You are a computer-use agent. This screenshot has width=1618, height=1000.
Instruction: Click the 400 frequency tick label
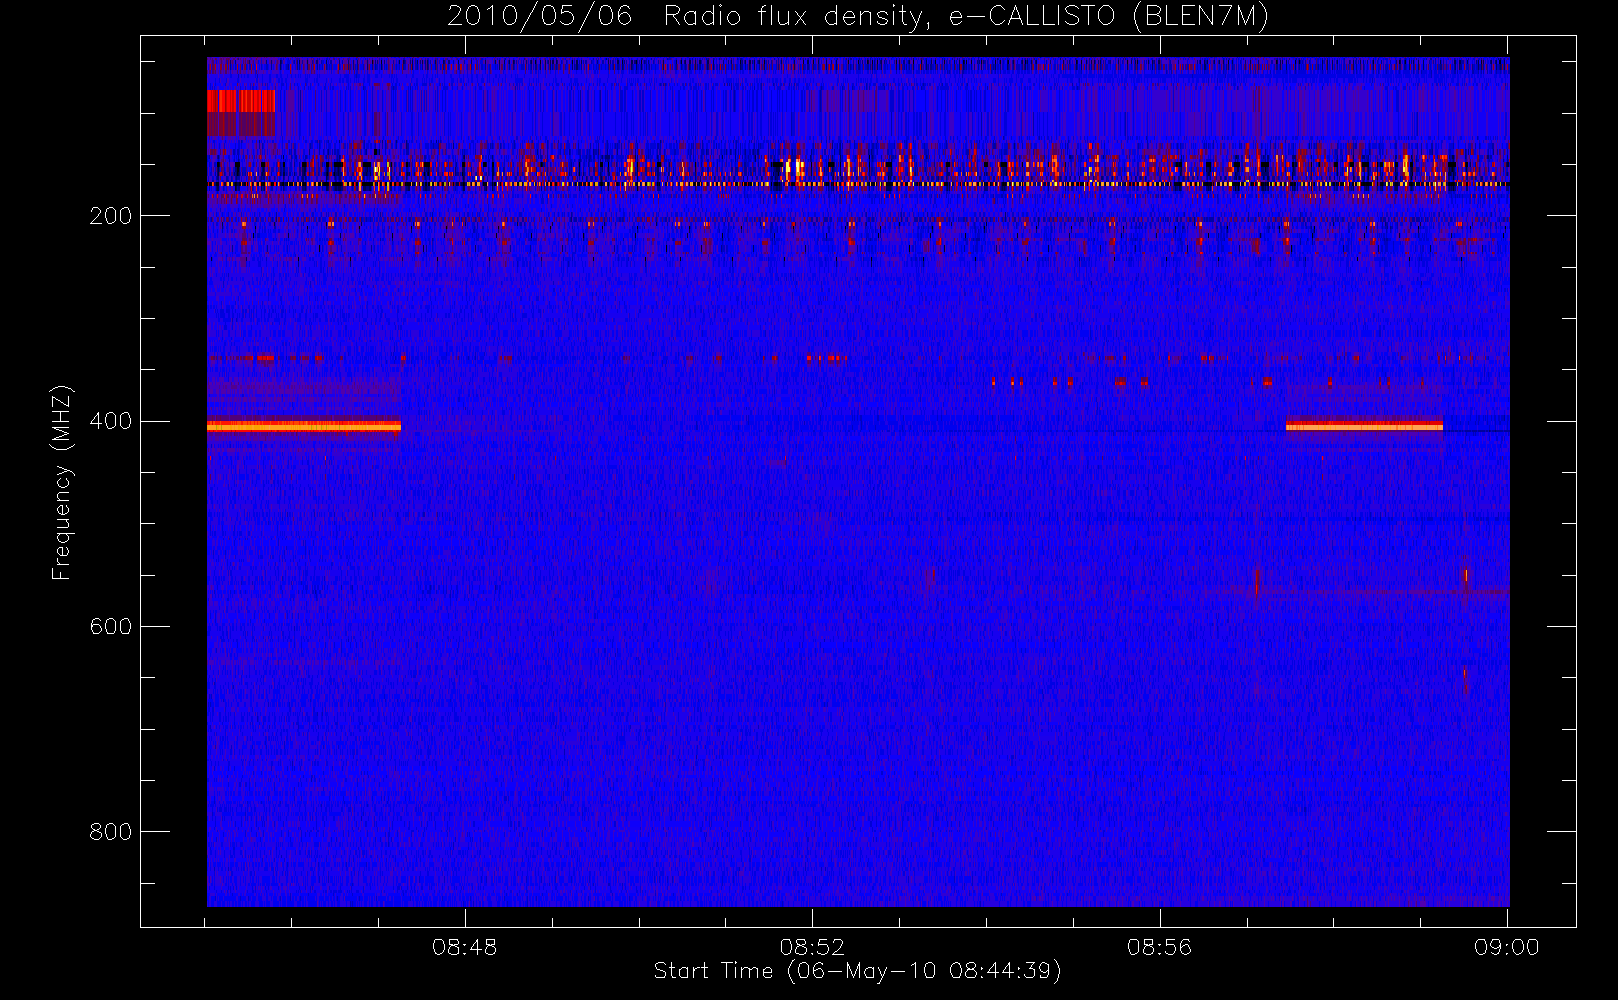pyautogui.click(x=111, y=421)
